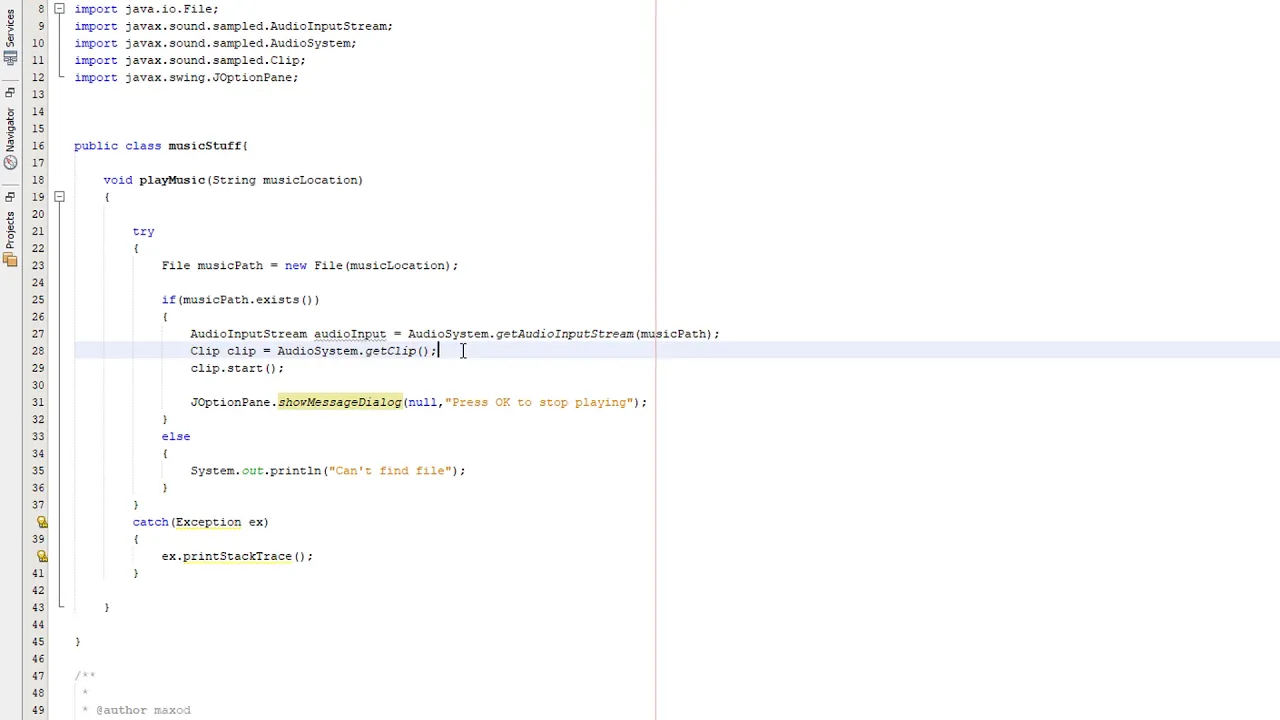Click line number 28 in gutter
Image resolution: width=1280 pixels, height=720 pixels.
(37, 351)
